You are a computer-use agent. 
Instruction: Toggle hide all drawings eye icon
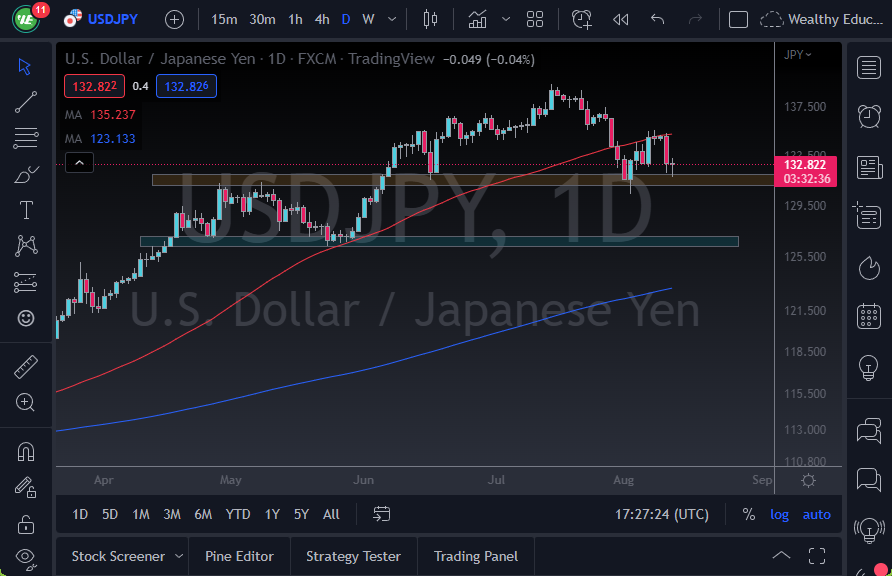[x=26, y=559]
